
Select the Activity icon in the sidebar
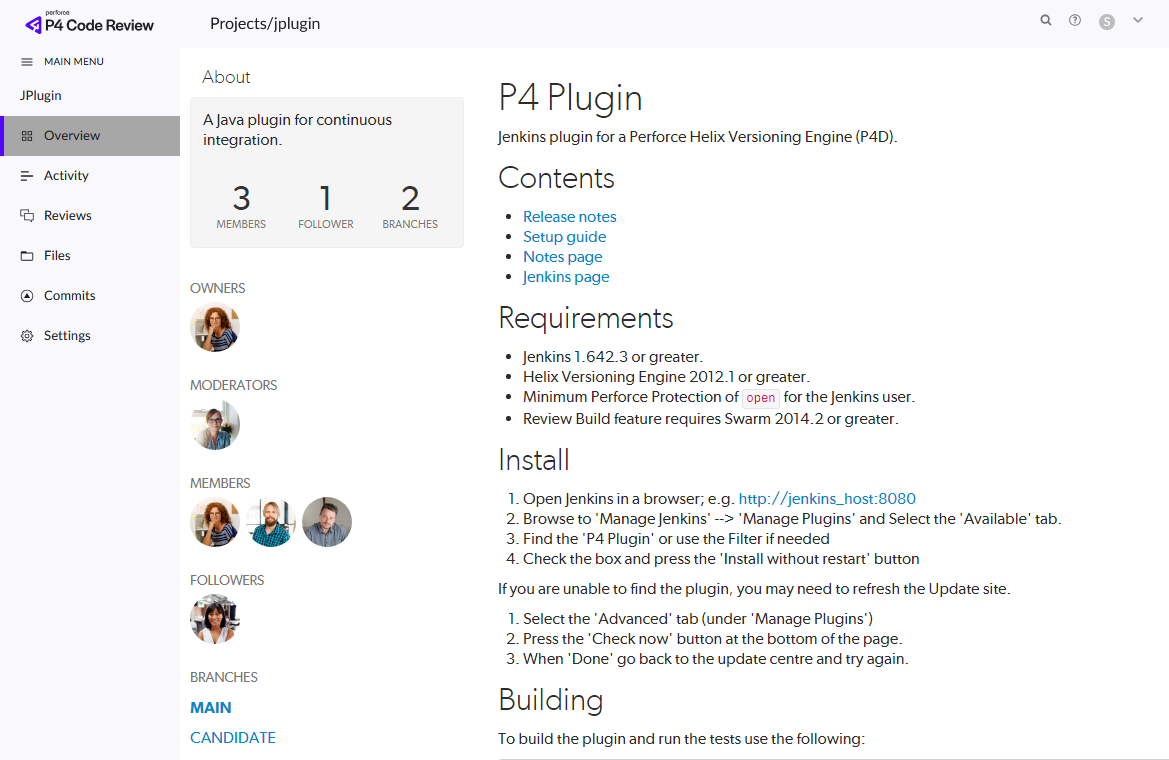[x=26, y=175]
